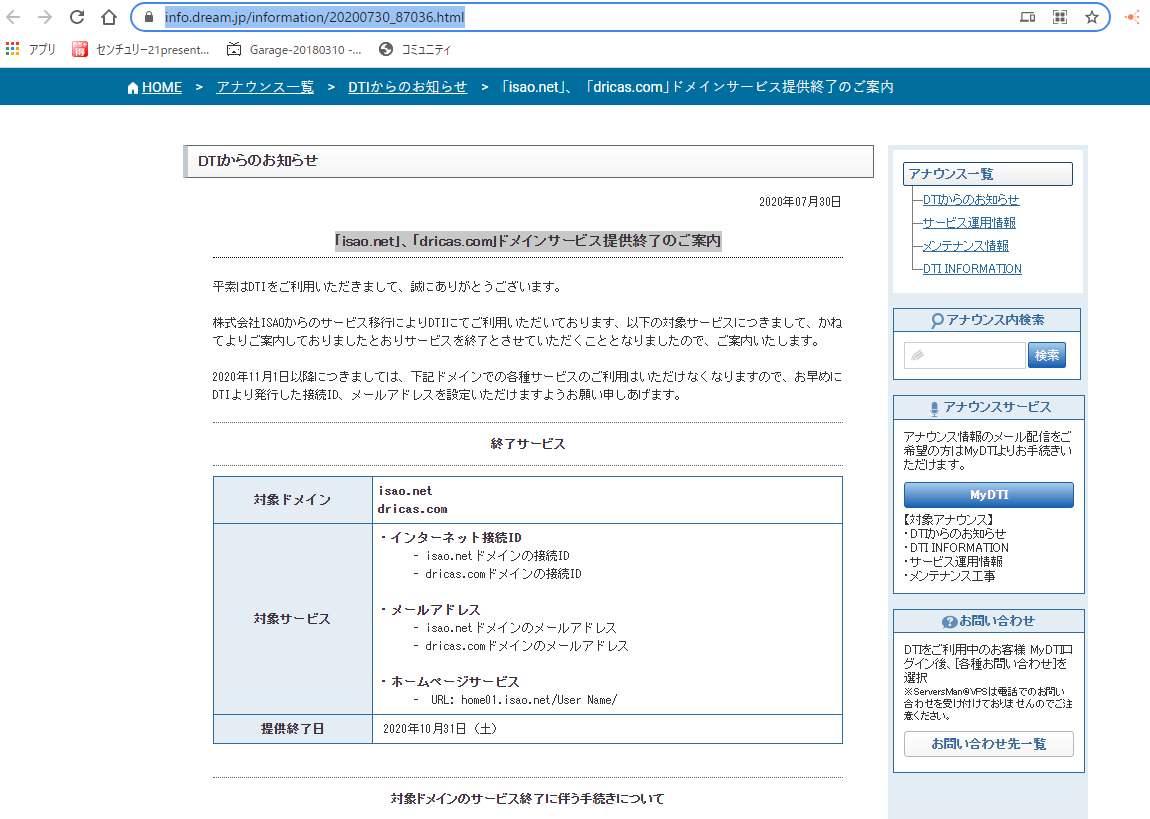
Task: Open sidebar DTIからのお知らせ link
Action: click(x=971, y=199)
